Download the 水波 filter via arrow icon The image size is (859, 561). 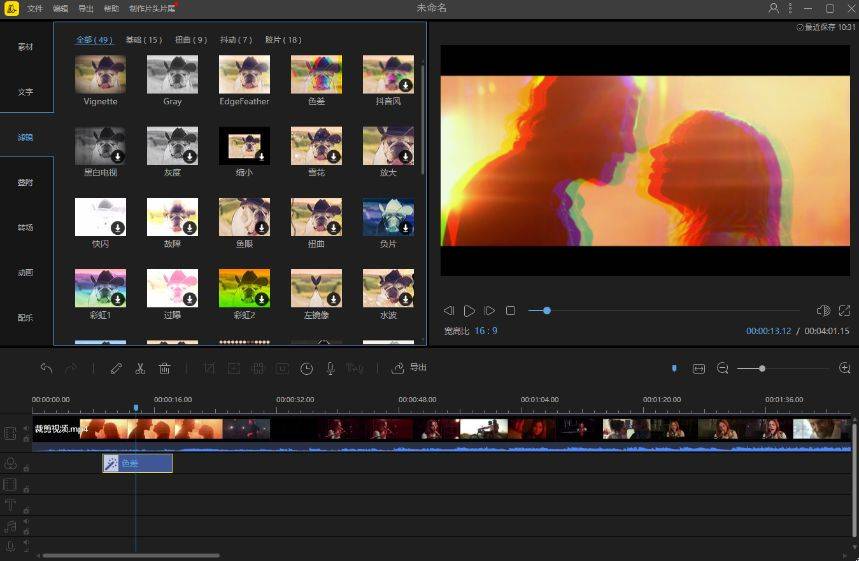[x=405, y=299]
